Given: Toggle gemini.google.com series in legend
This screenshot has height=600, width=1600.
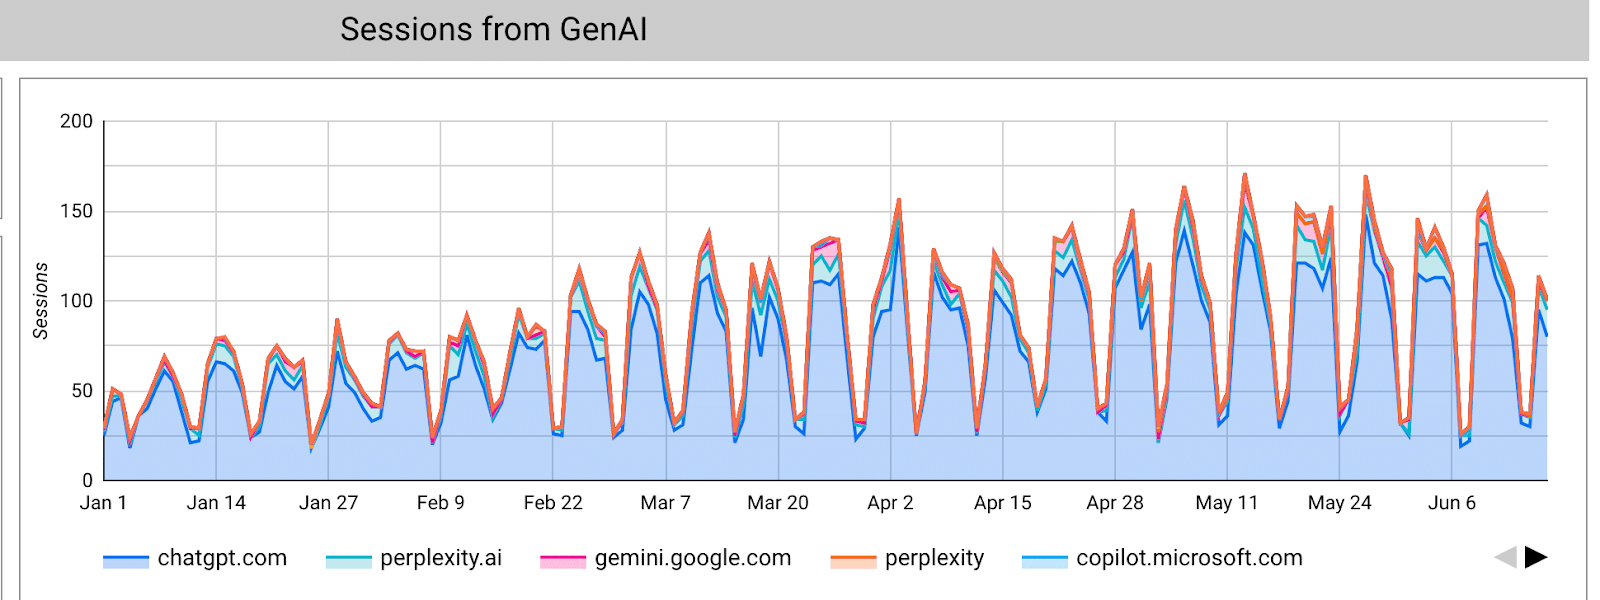Looking at the screenshot, I should pos(666,558).
